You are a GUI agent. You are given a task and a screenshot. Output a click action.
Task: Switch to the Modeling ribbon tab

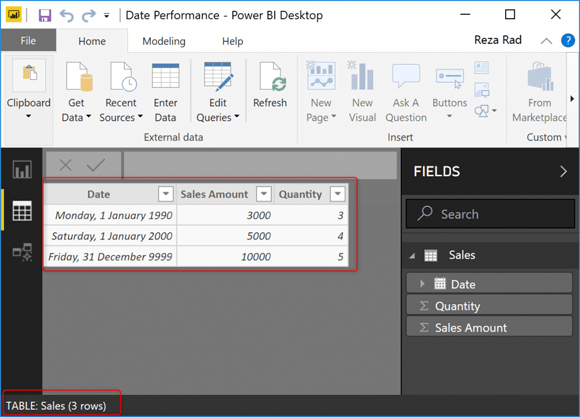click(x=164, y=41)
